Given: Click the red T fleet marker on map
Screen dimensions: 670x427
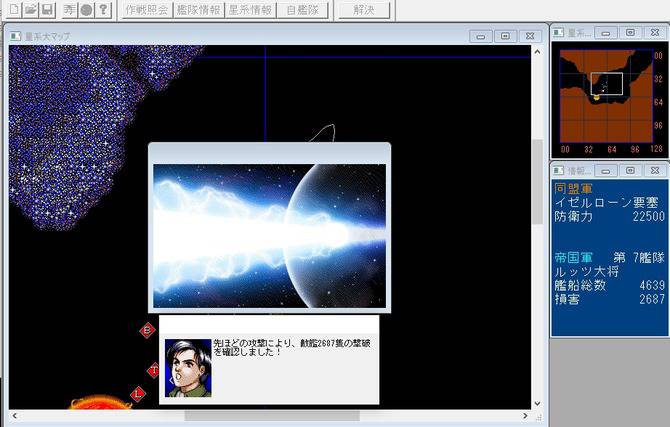Looking at the screenshot, I should pos(153,371).
